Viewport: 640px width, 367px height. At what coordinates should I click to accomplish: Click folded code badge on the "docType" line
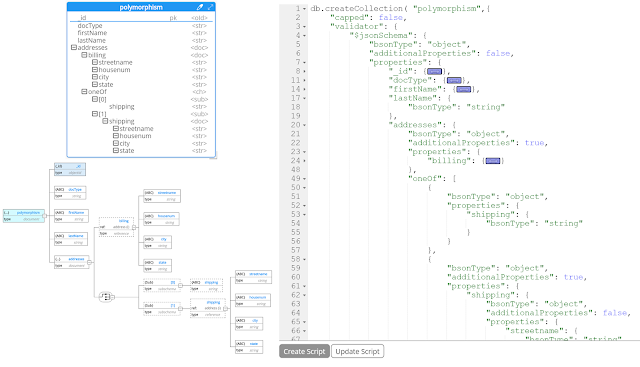click(x=454, y=80)
